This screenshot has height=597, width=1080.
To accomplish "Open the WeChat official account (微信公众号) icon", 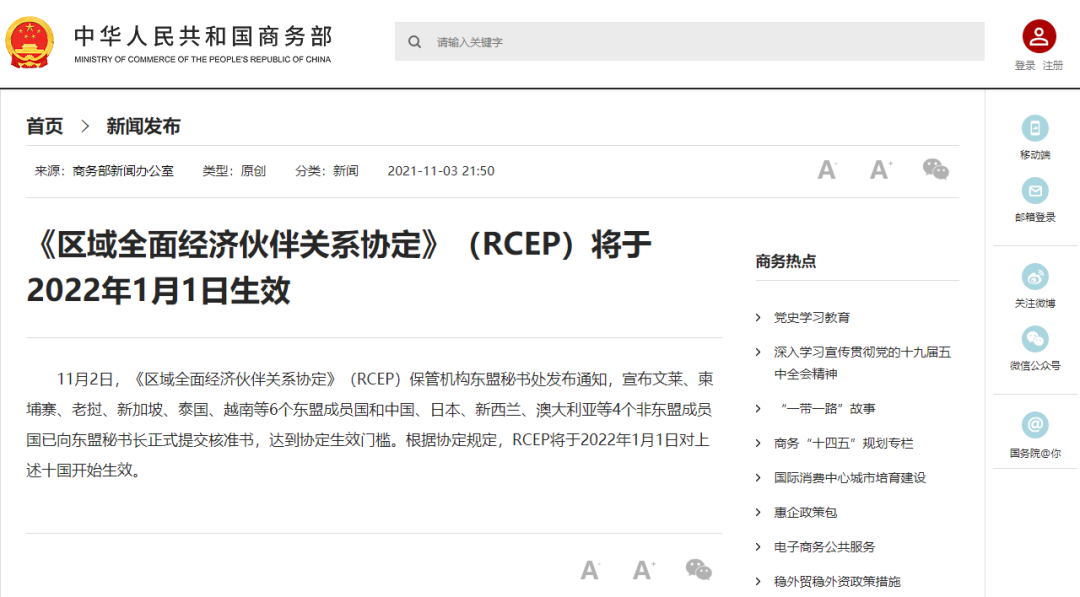I will [1035, 339].
